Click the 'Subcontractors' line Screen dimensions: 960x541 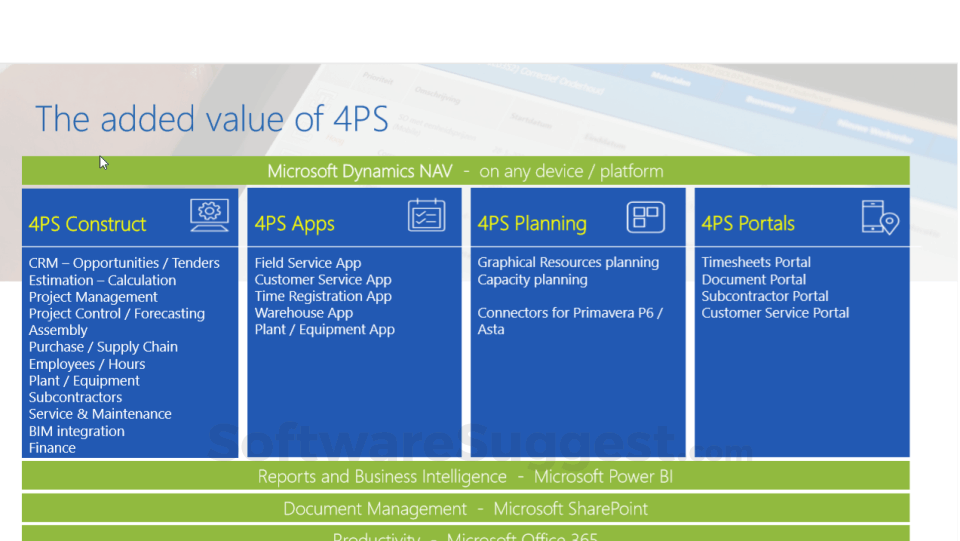click(75, 397)
